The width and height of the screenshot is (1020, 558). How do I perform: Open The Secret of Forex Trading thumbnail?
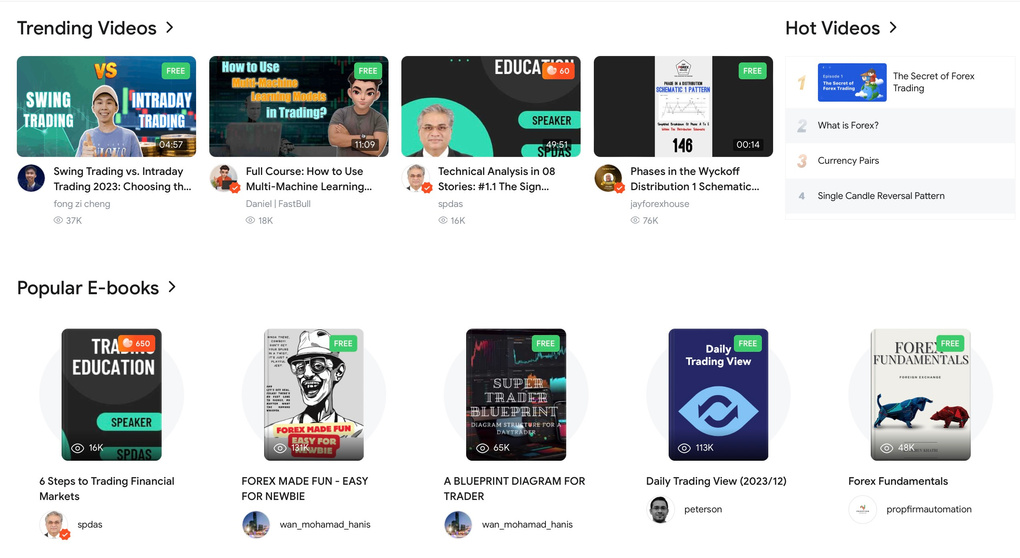[852, 82]
